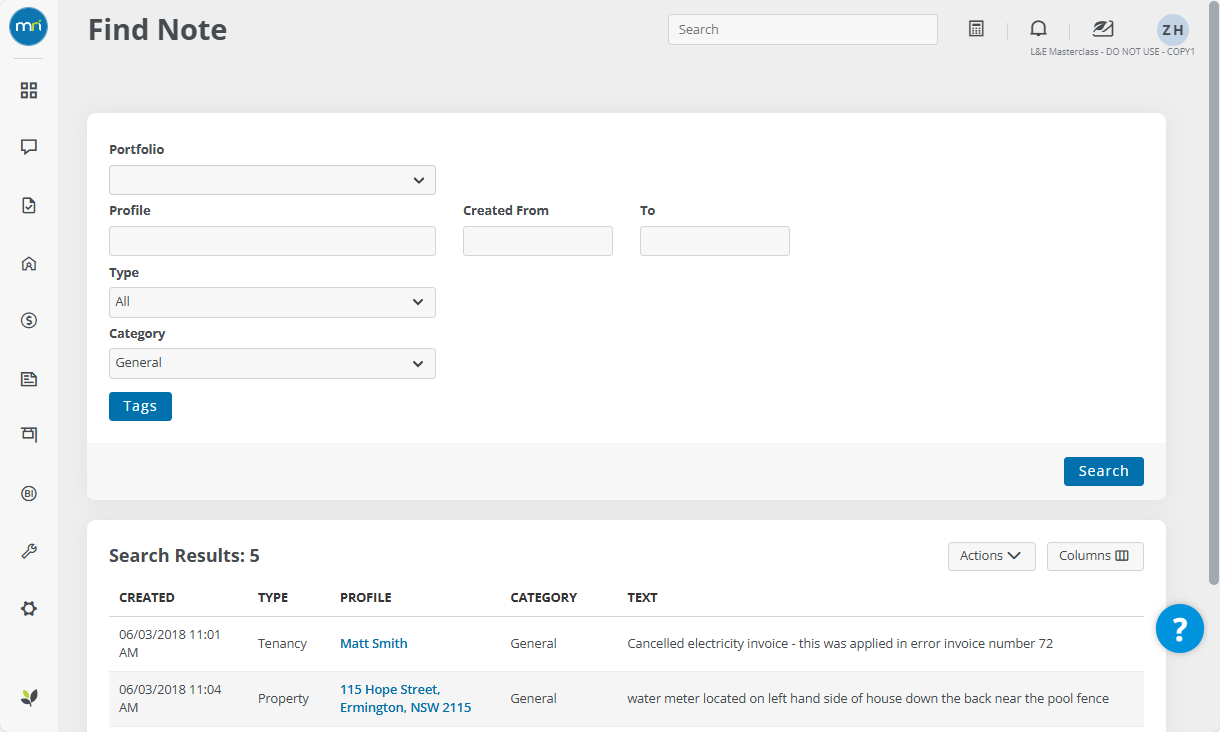This screenshot has width=1220, height=732.
Task: Expand the Actions dropdown menu
Action: coord(991,556)
